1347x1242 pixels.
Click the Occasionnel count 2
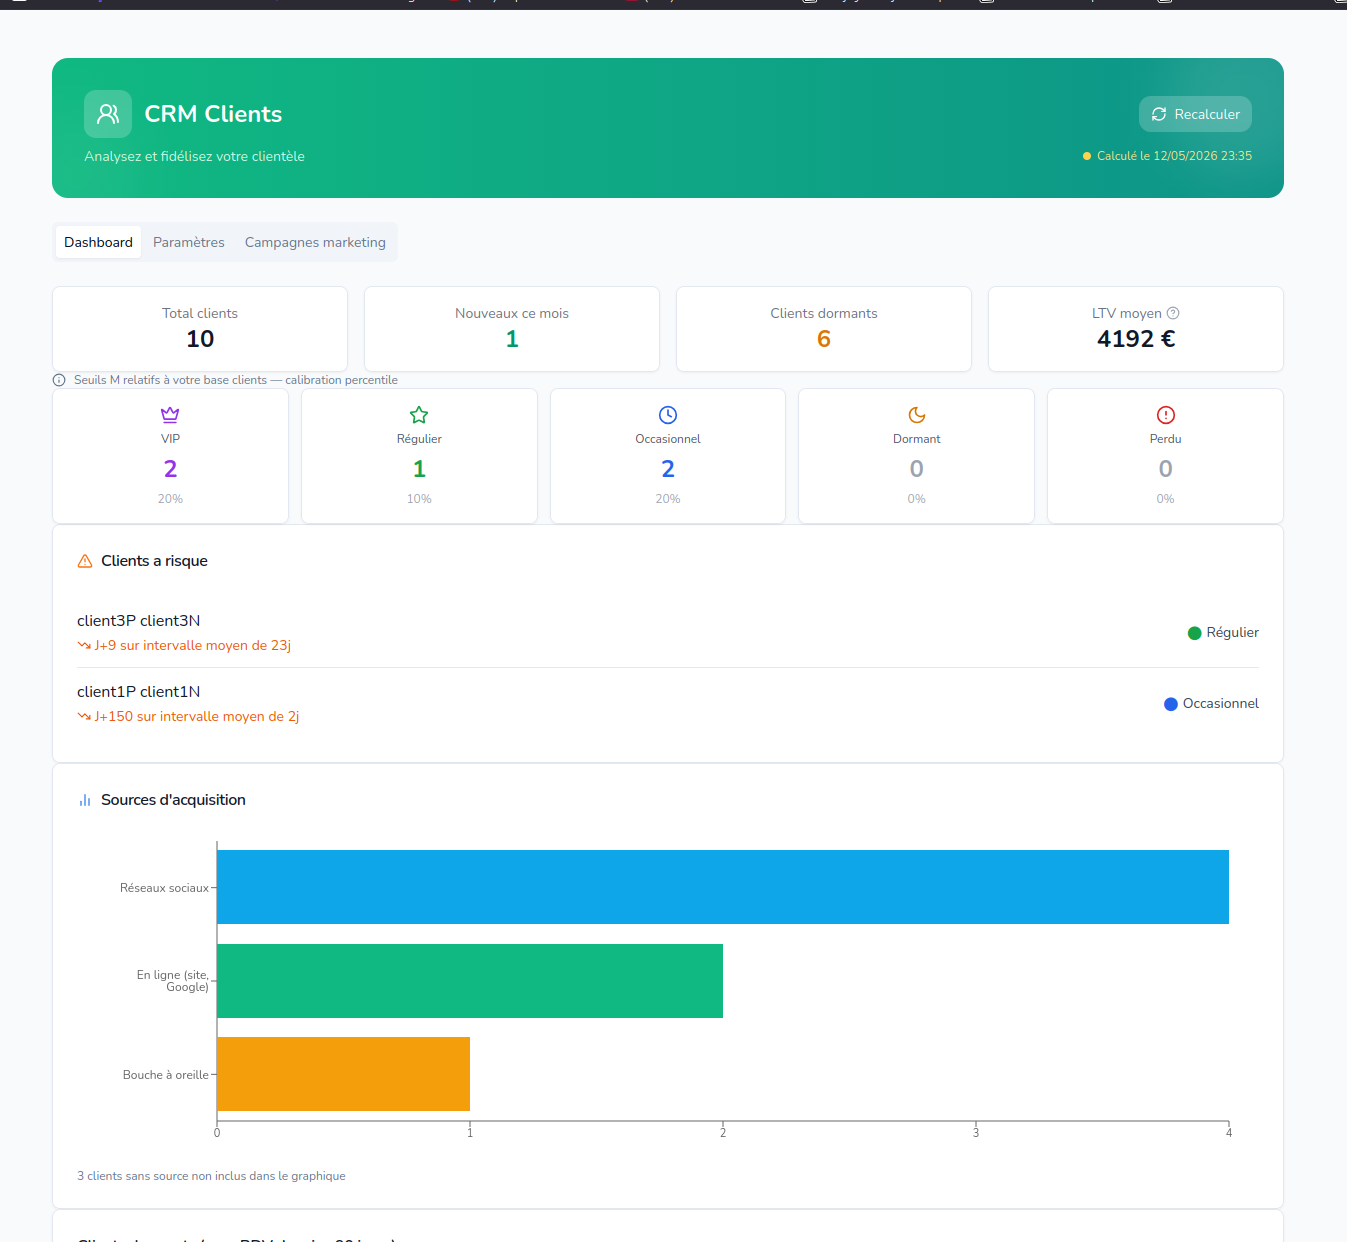[x=668, y=469]
